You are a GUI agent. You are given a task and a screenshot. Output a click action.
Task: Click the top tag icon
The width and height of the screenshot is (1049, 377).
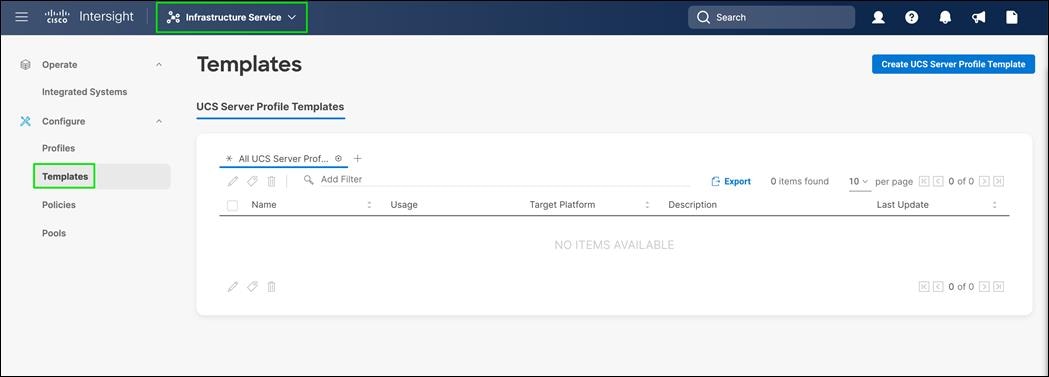252,181
